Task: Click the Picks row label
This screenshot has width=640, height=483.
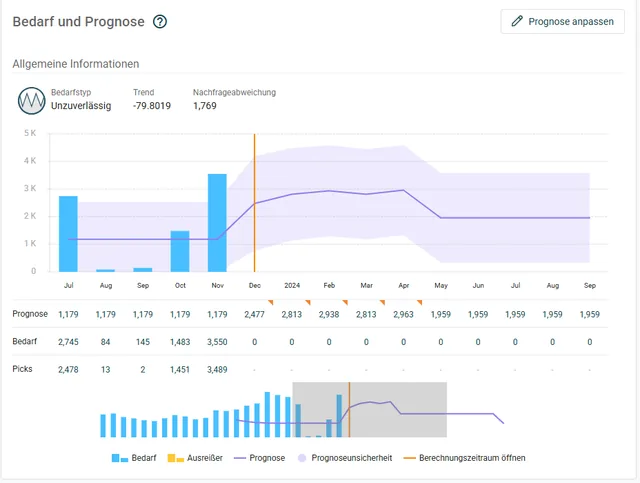Action: tap(22, 369)
